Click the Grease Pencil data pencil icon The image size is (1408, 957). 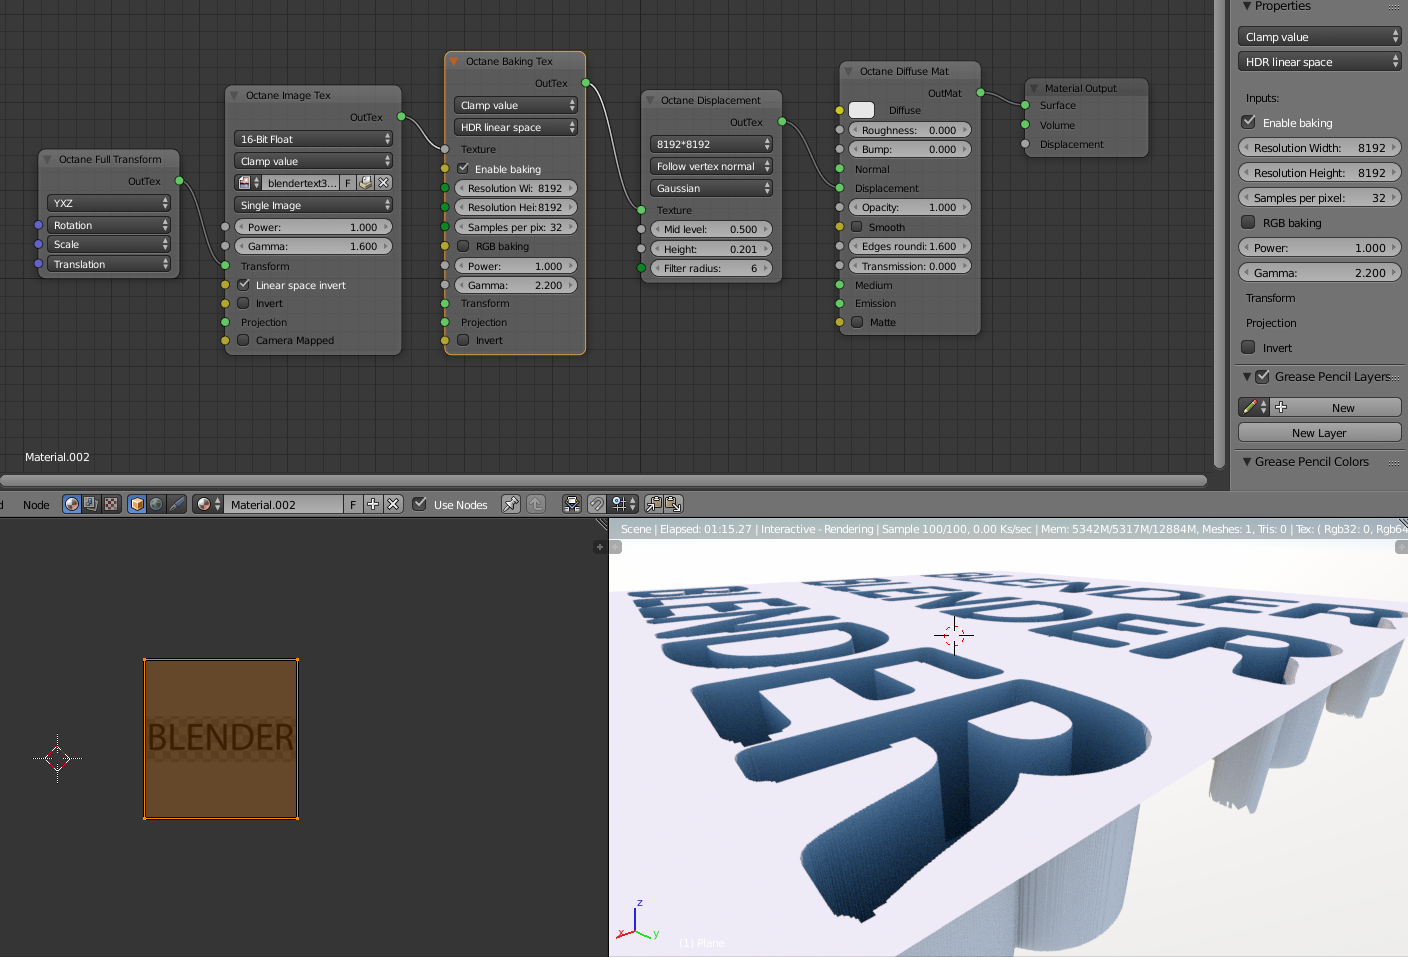tap(1254, 407)
